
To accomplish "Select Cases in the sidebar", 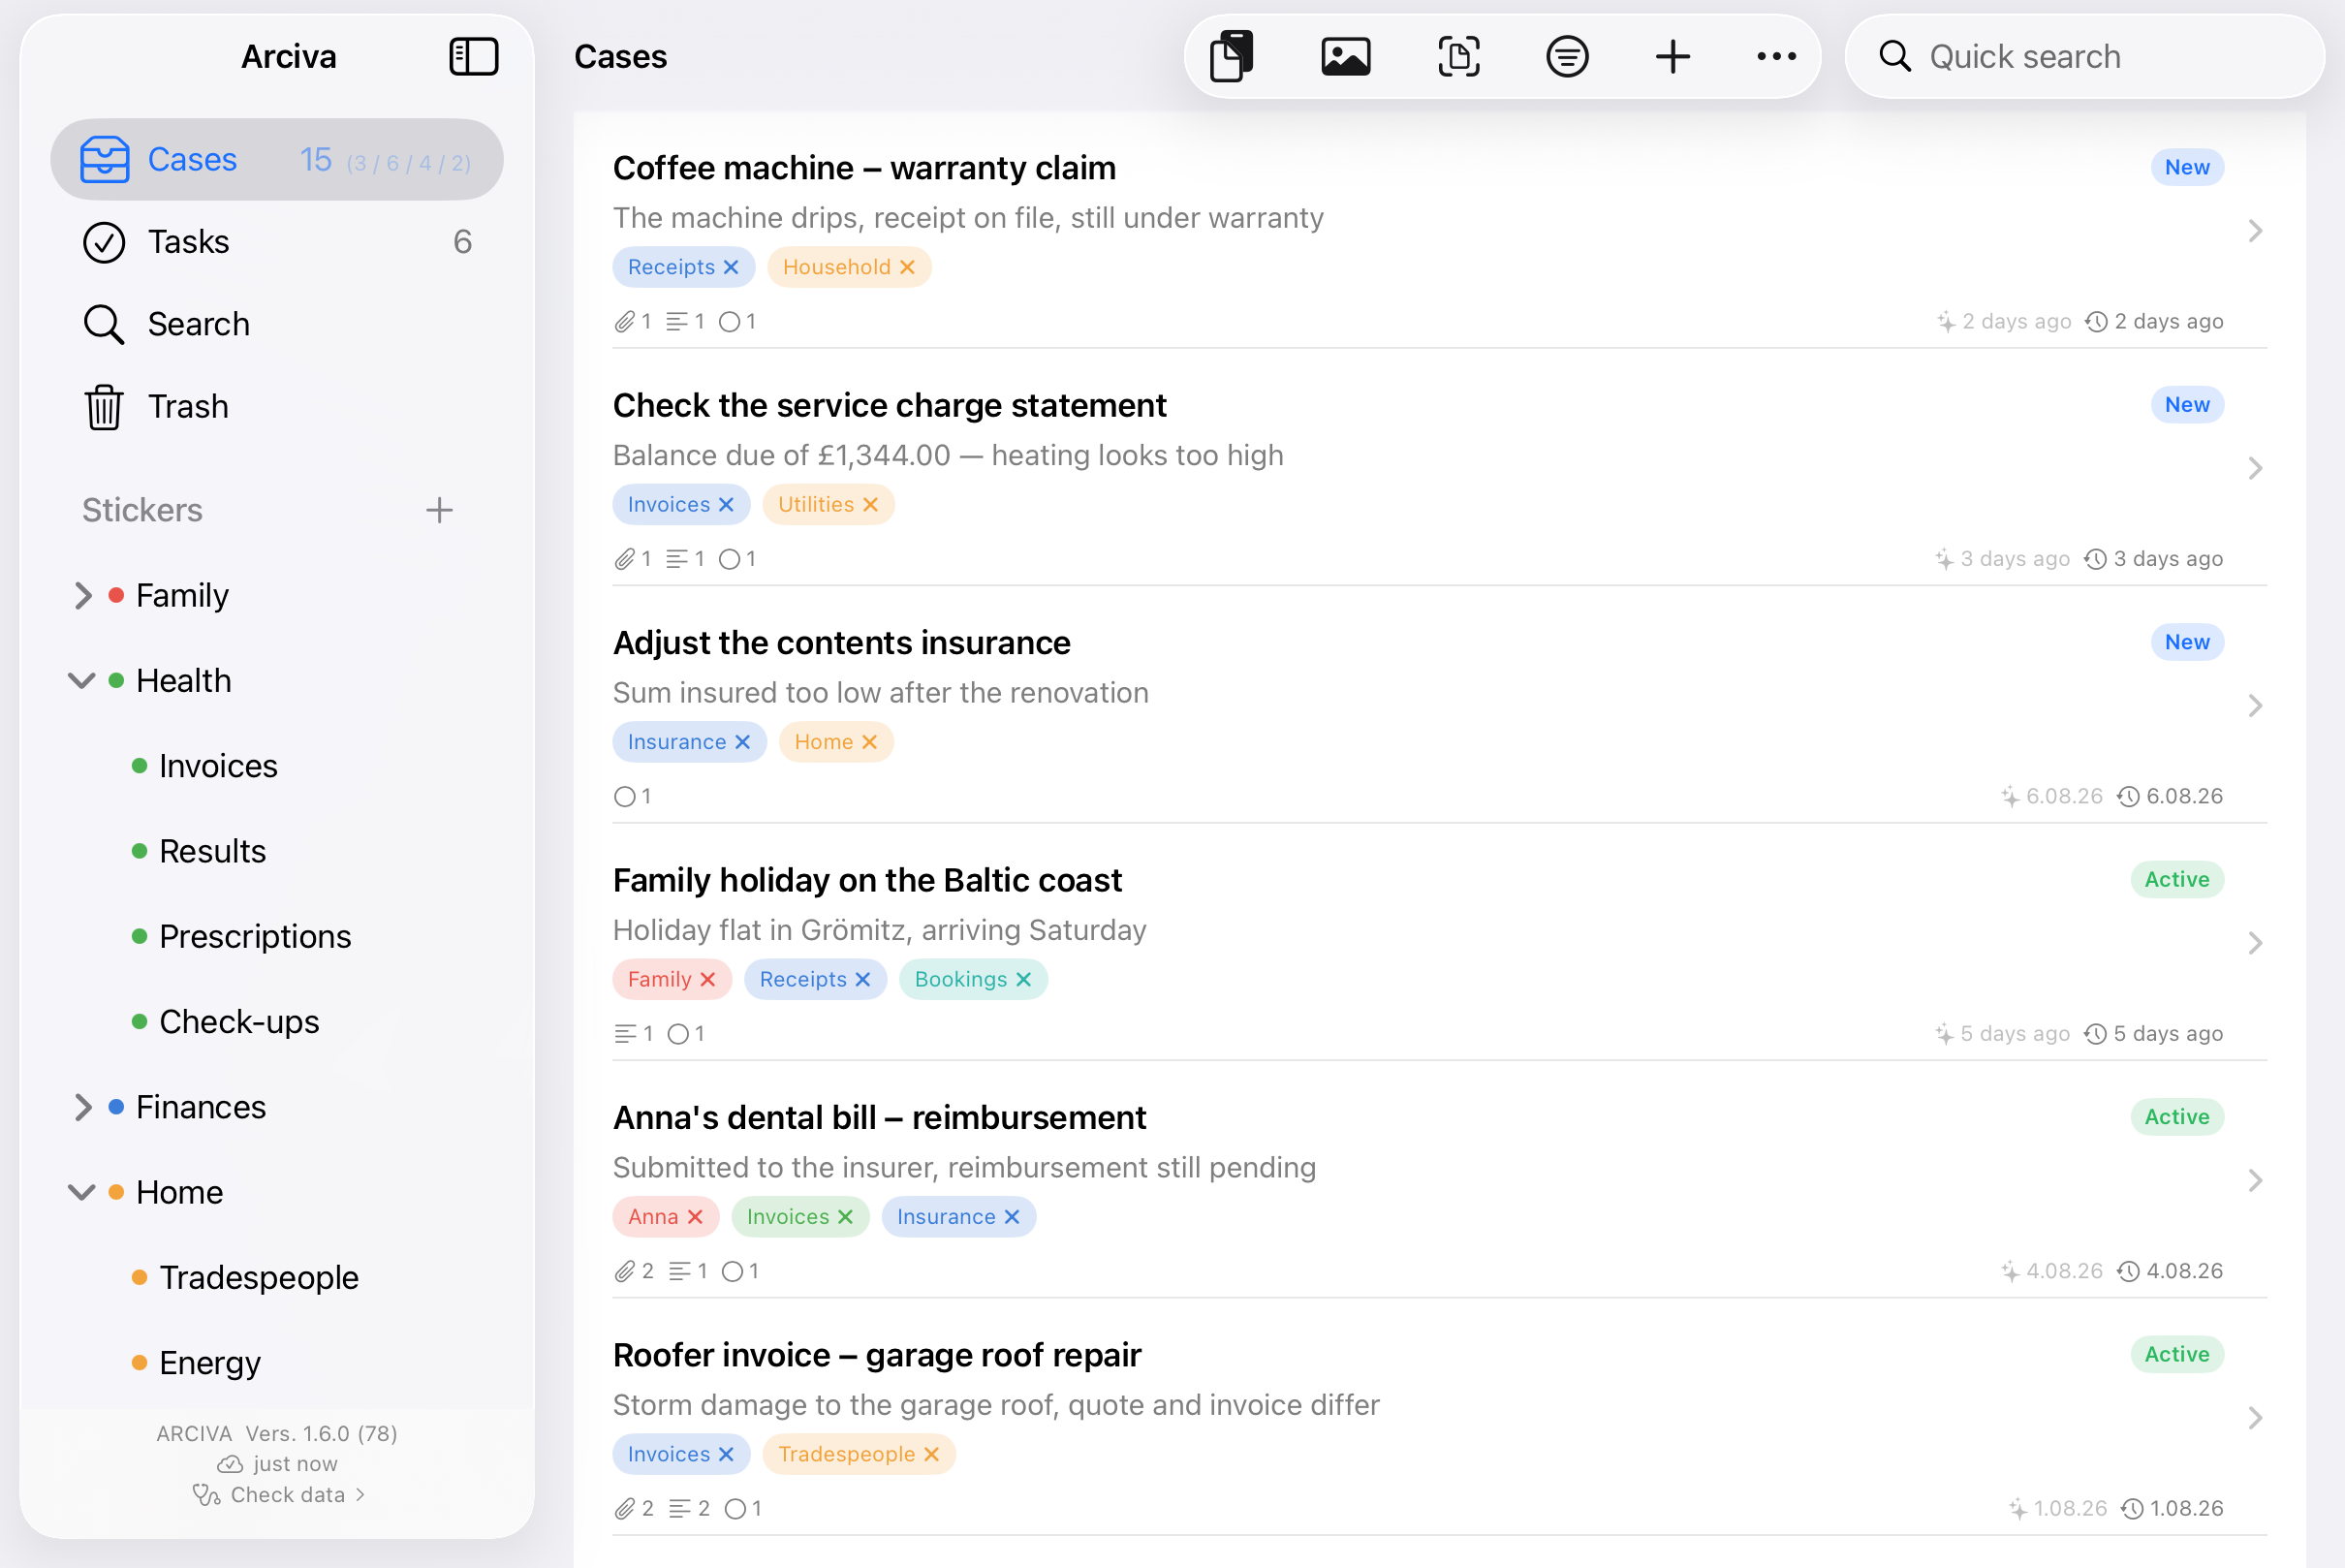I will [x=277, y=159].
